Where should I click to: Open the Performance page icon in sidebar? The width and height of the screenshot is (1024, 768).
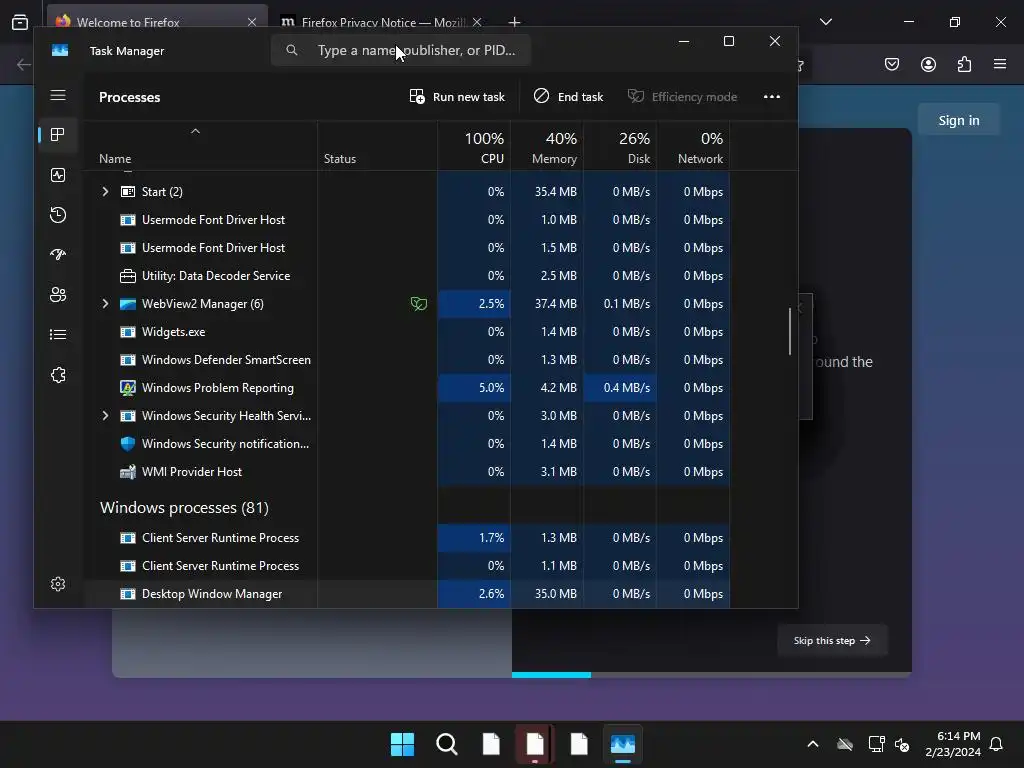(x=58, y=175)
